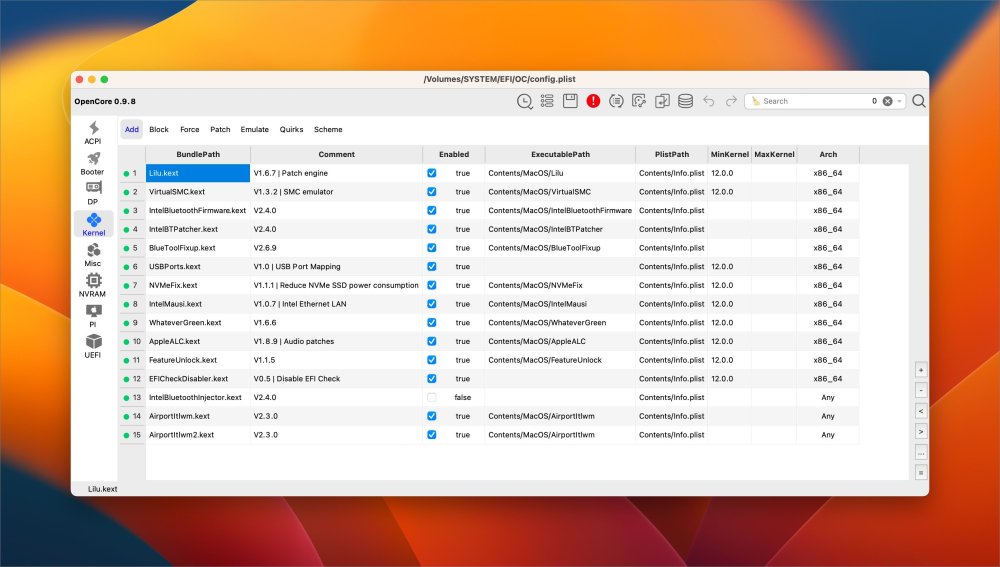
Task: Enable IntelBluetoothInjector.kext checkbox
Action: 432,397
